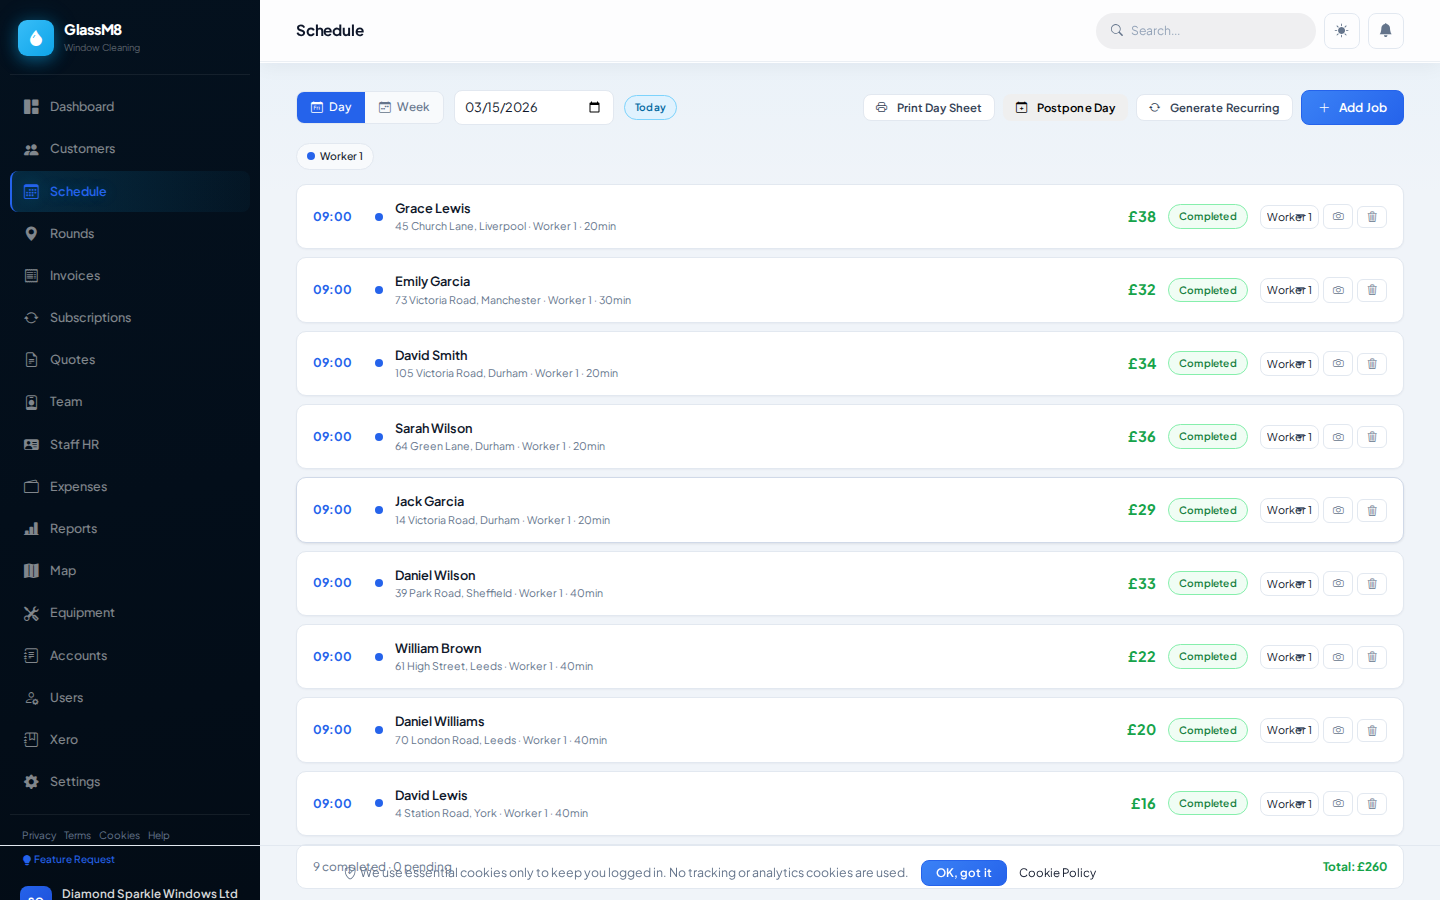
Task: Open worker dropdown for Grace Lewis job
Action: (1289, 217)
